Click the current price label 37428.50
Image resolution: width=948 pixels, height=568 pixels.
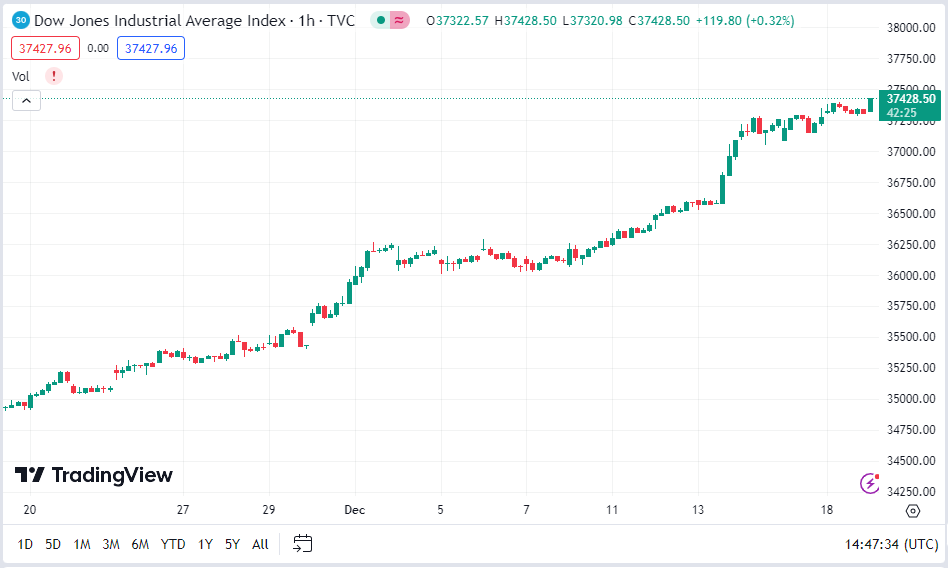click(910, 105)
